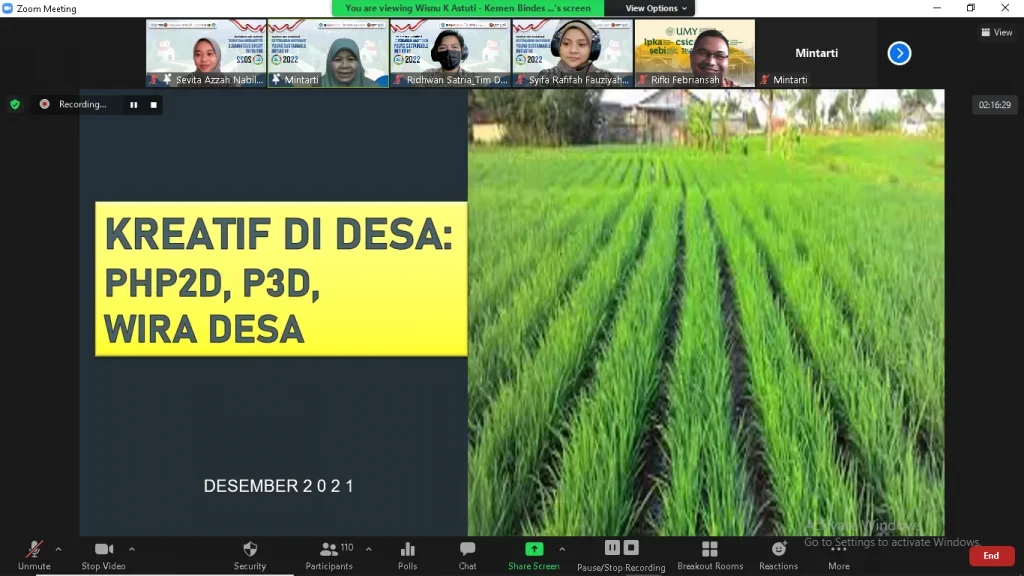Open the View Options dropdown
Image resolution: width=1024 pixels, height=576 pixels.
click(x=656, y=8)
